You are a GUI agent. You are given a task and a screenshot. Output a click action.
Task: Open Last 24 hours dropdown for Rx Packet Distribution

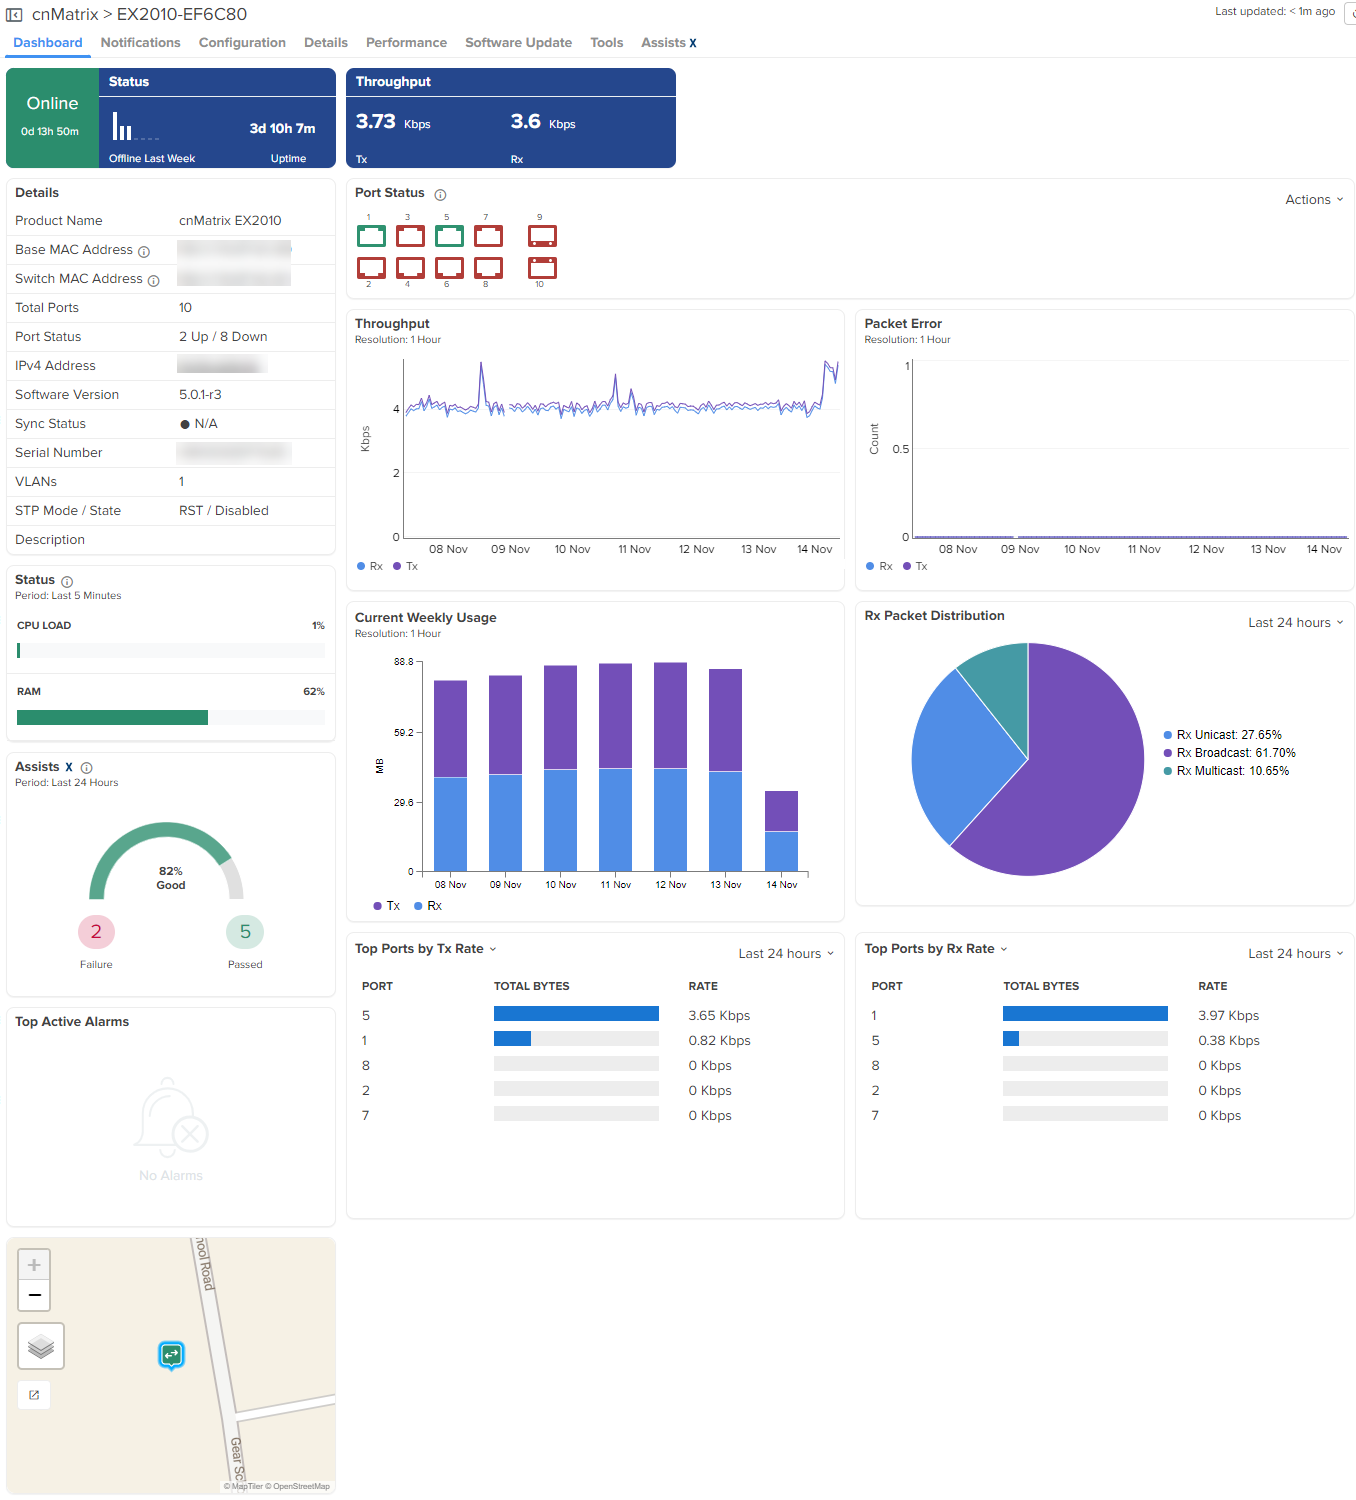point(1296,623)
